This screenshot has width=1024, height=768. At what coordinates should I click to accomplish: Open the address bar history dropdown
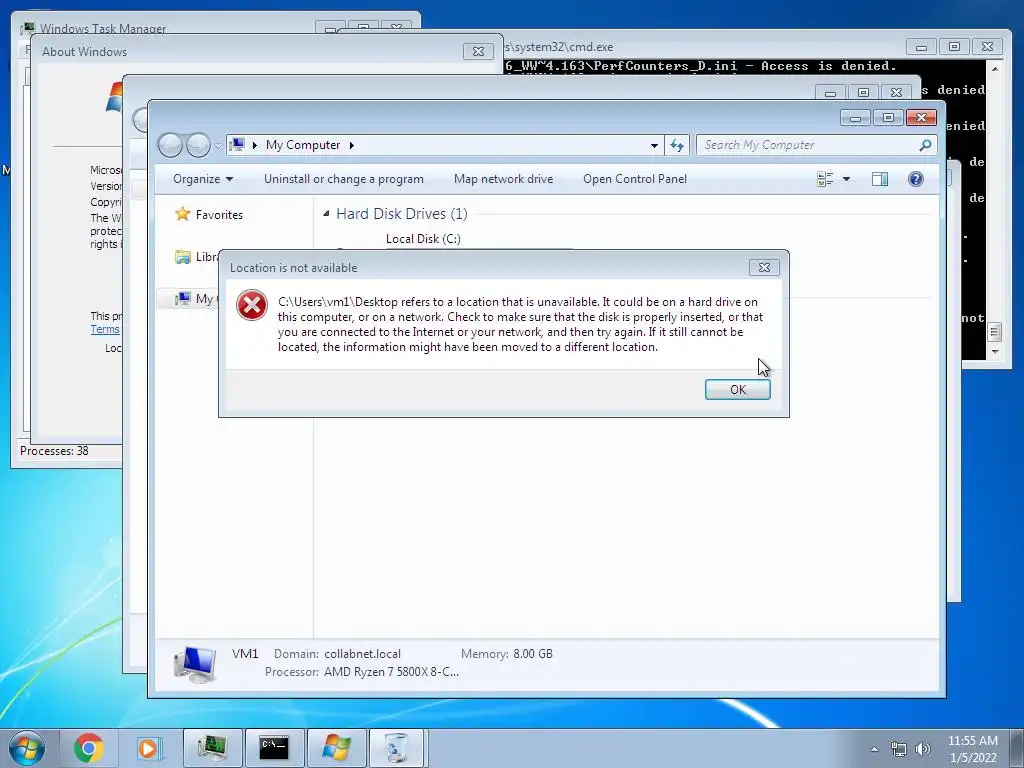point(654,146)
